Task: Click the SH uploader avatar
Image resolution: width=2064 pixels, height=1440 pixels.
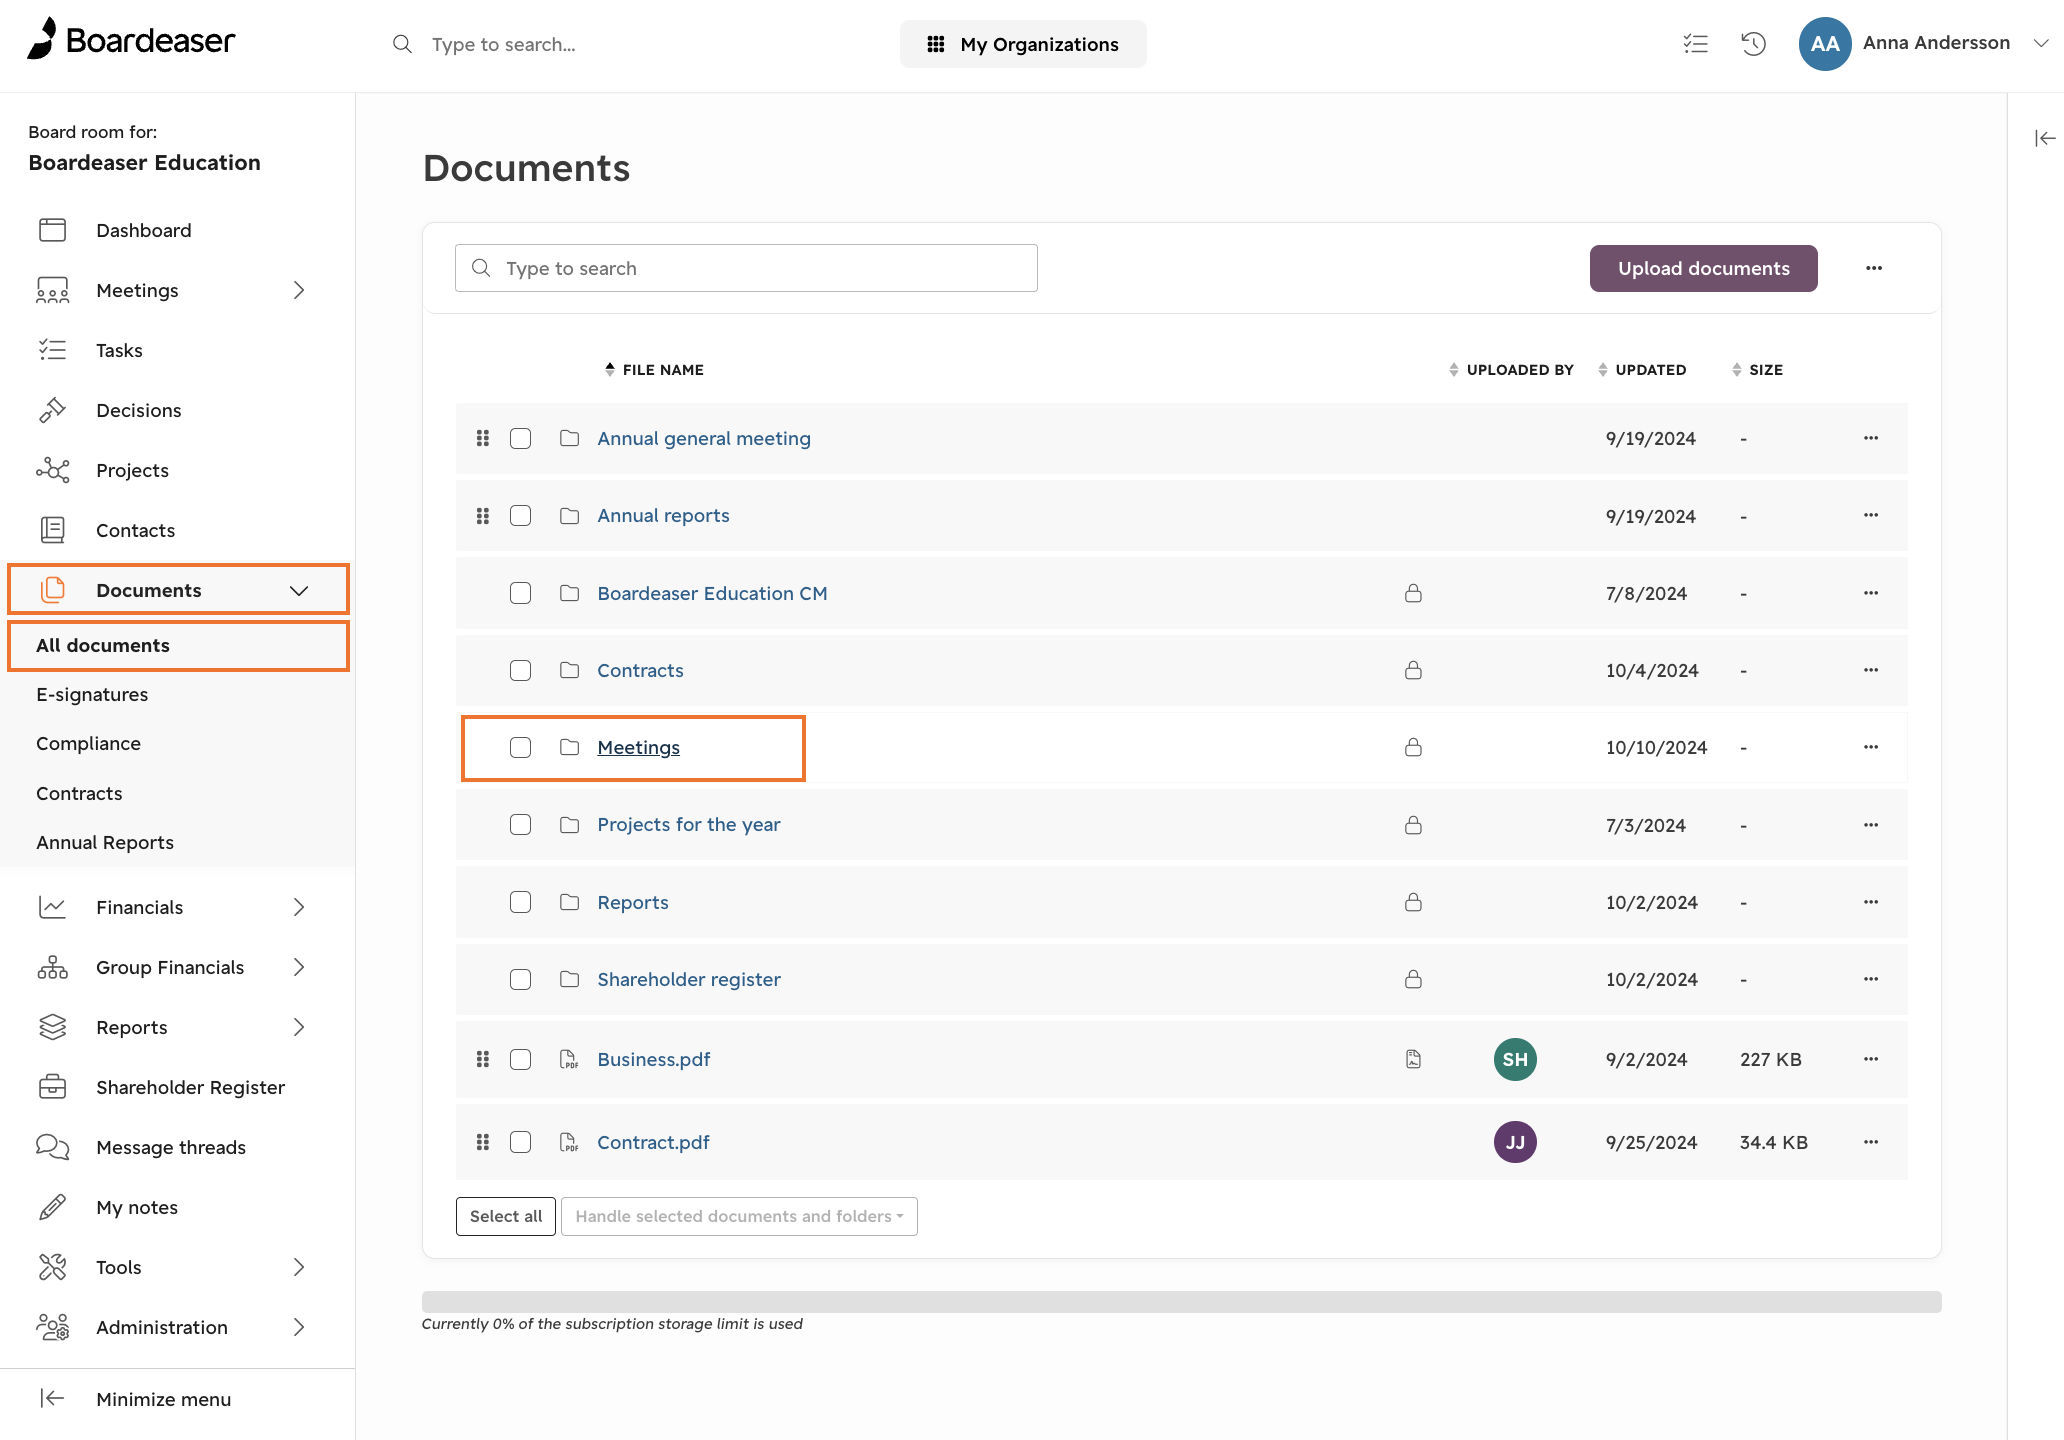Action: click(1515, 1059)
